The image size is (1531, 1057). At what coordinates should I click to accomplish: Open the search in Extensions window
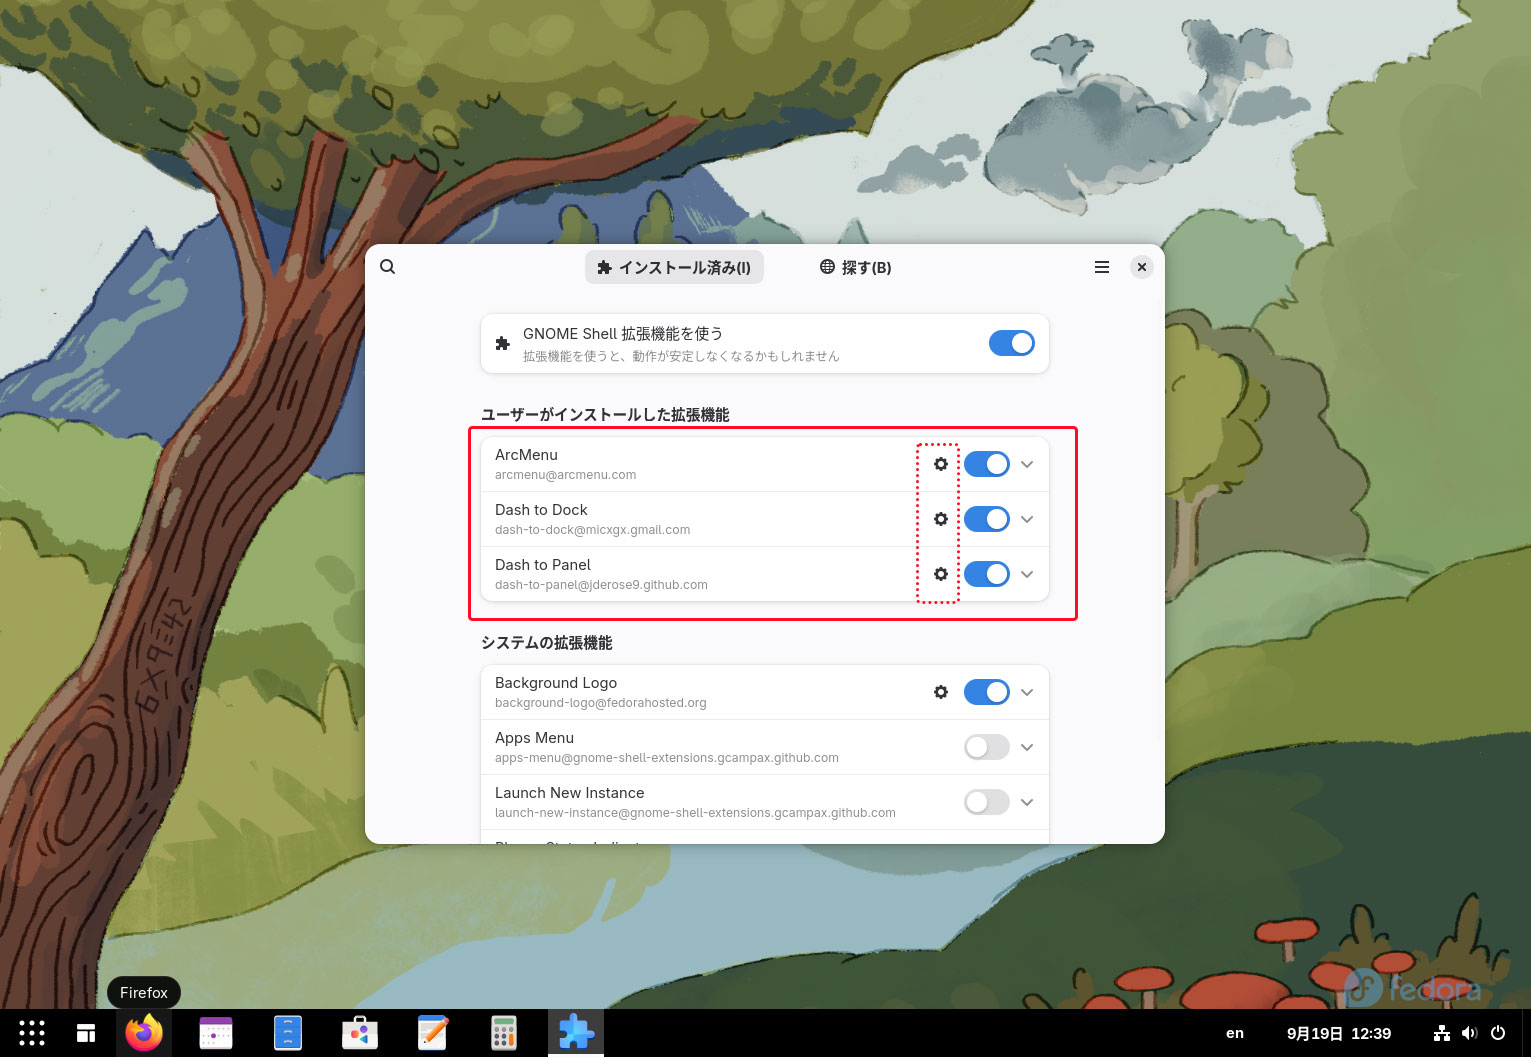388,267
